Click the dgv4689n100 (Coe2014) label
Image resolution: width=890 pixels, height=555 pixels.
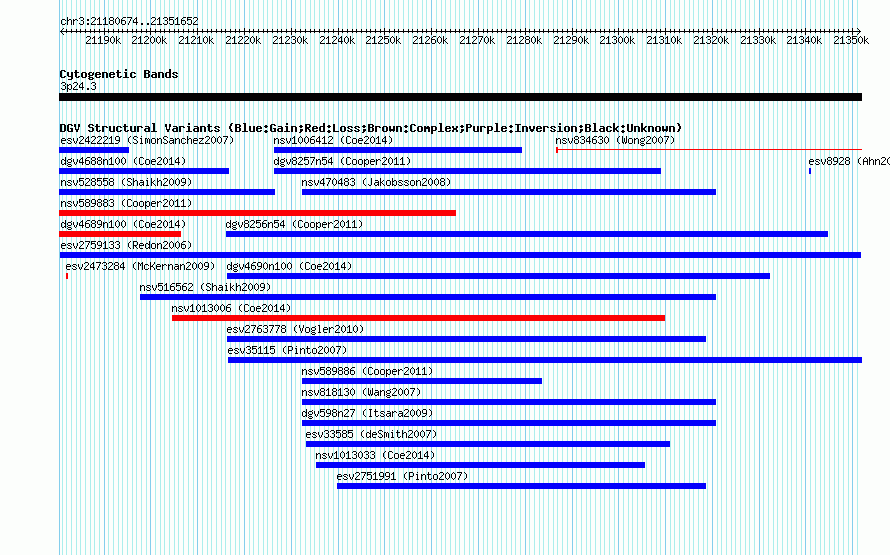tap(123, 224)
